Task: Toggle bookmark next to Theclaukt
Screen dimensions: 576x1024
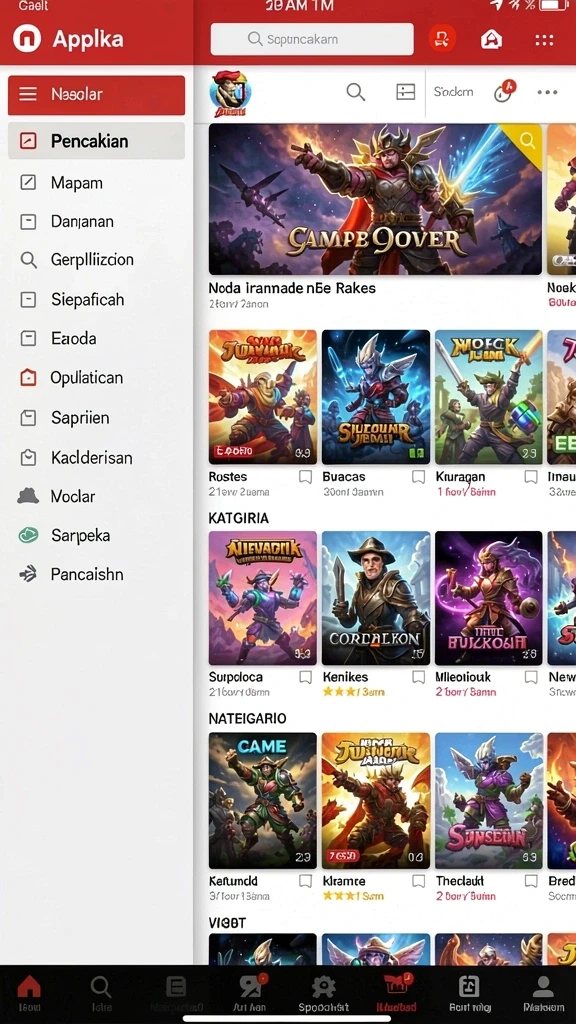Action: (532, 881)
